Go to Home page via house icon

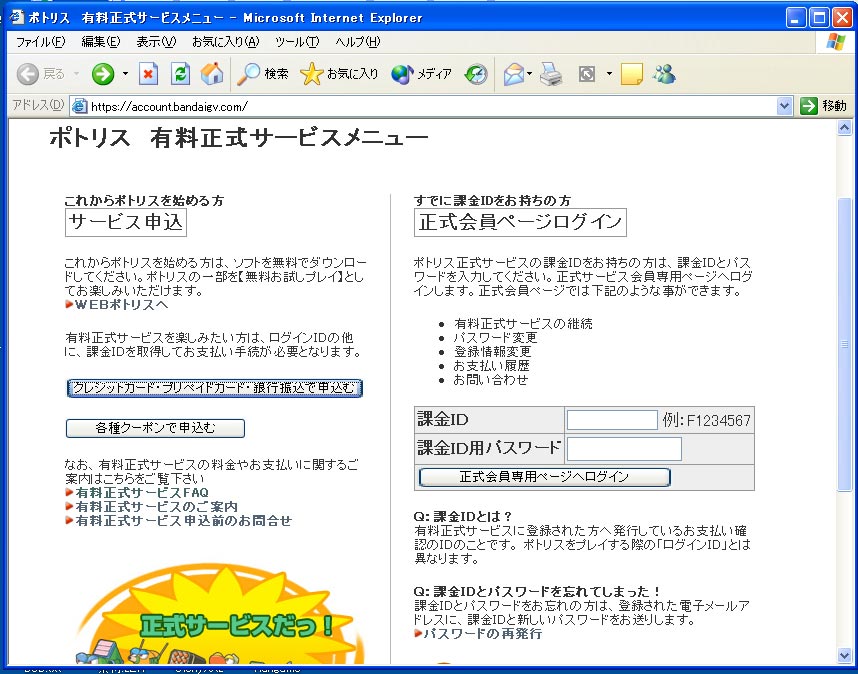tap(212, 74)
